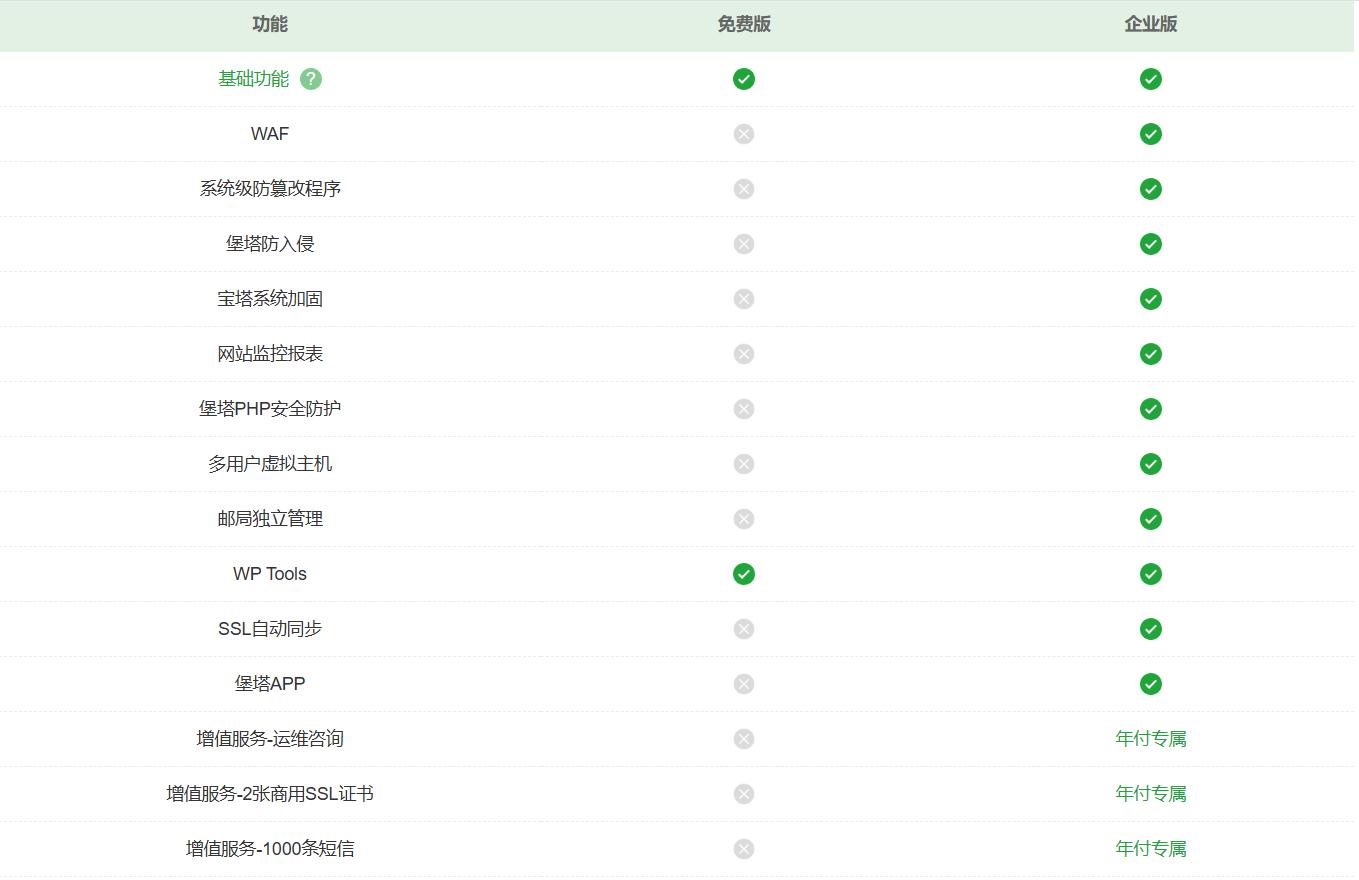Select the 免费版 column header
The image size is (1359, 880).
click(743, 25)
